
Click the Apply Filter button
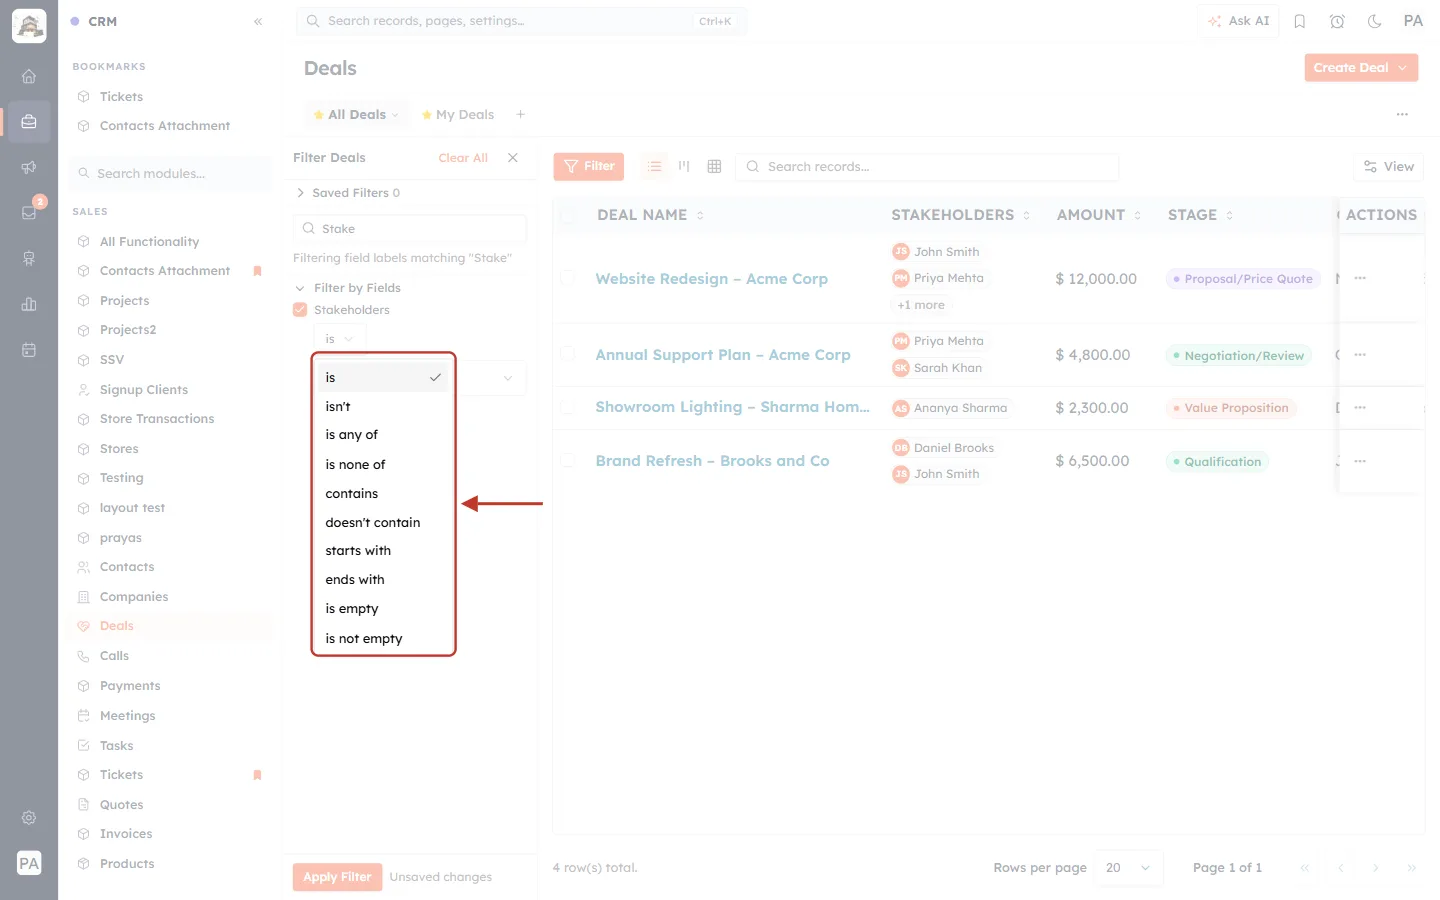tap(337, 877)
